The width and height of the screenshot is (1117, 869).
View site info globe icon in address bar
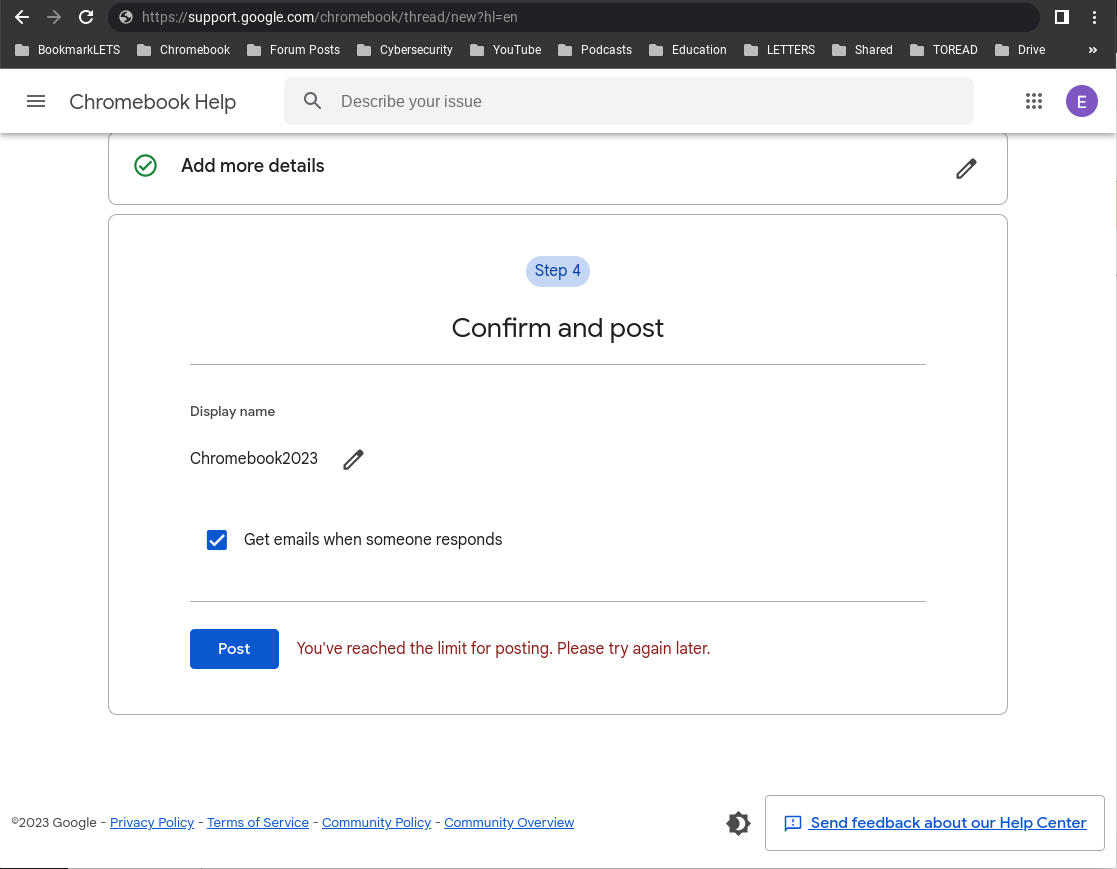(126, 17)
